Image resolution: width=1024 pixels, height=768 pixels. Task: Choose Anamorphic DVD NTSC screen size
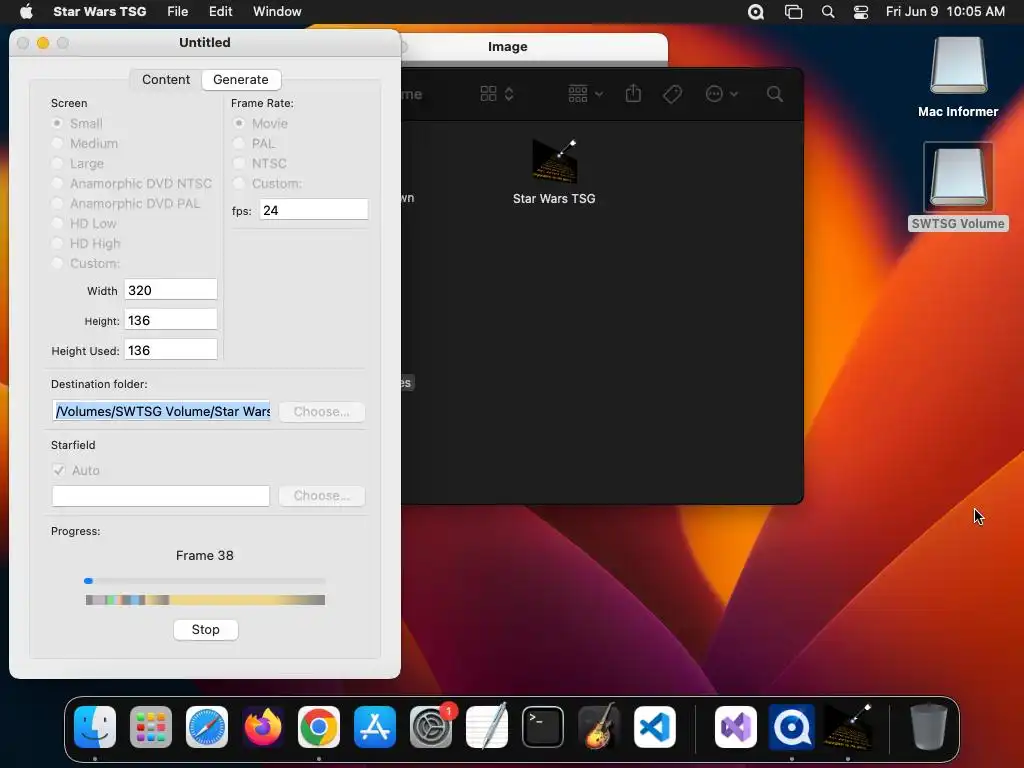(x=57, y=184)
